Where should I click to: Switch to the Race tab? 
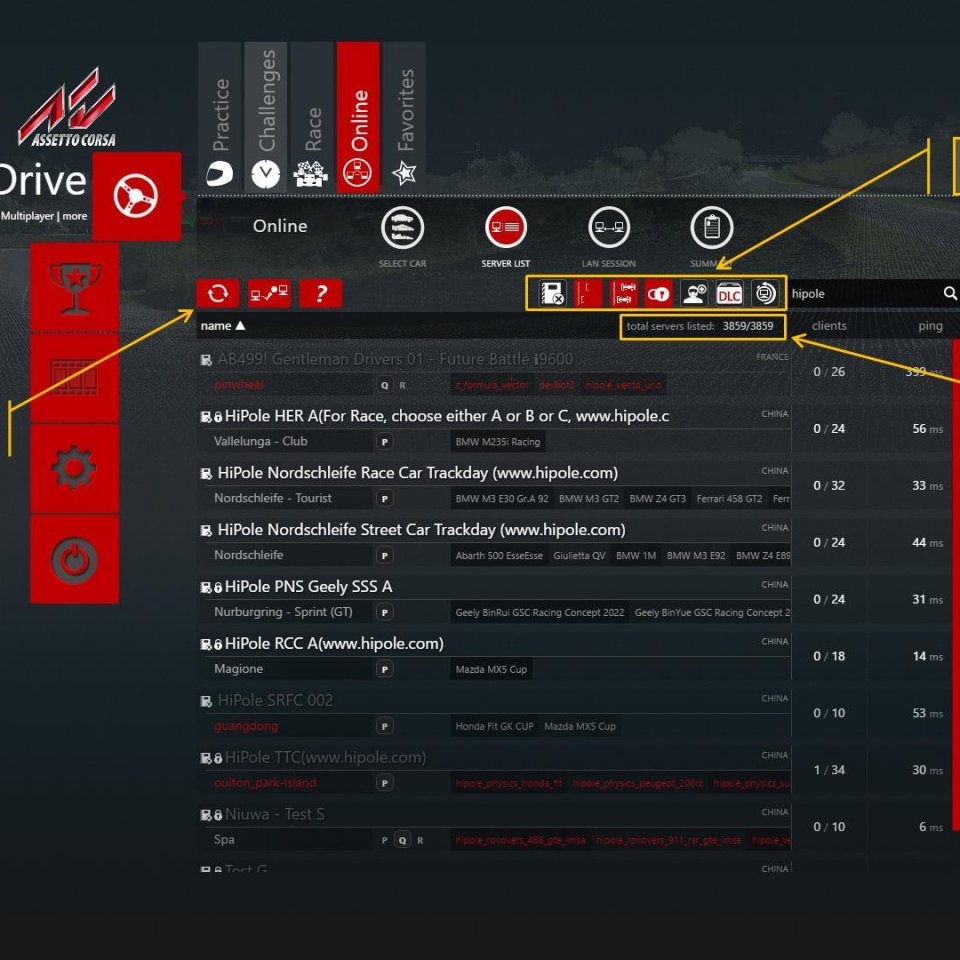[x=312, y=117]
